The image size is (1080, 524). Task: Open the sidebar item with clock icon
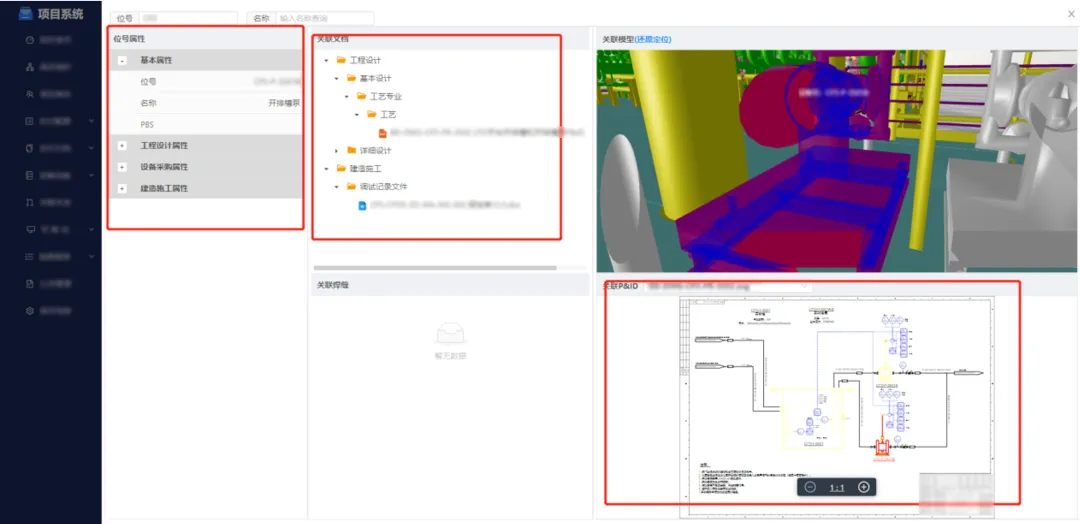[x=30, y=40]
